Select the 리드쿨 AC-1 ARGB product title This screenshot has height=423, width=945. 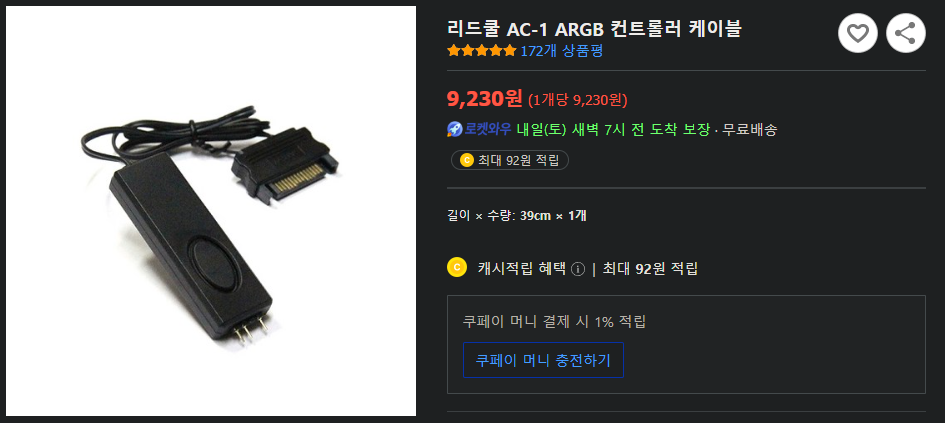pos(594,28)
